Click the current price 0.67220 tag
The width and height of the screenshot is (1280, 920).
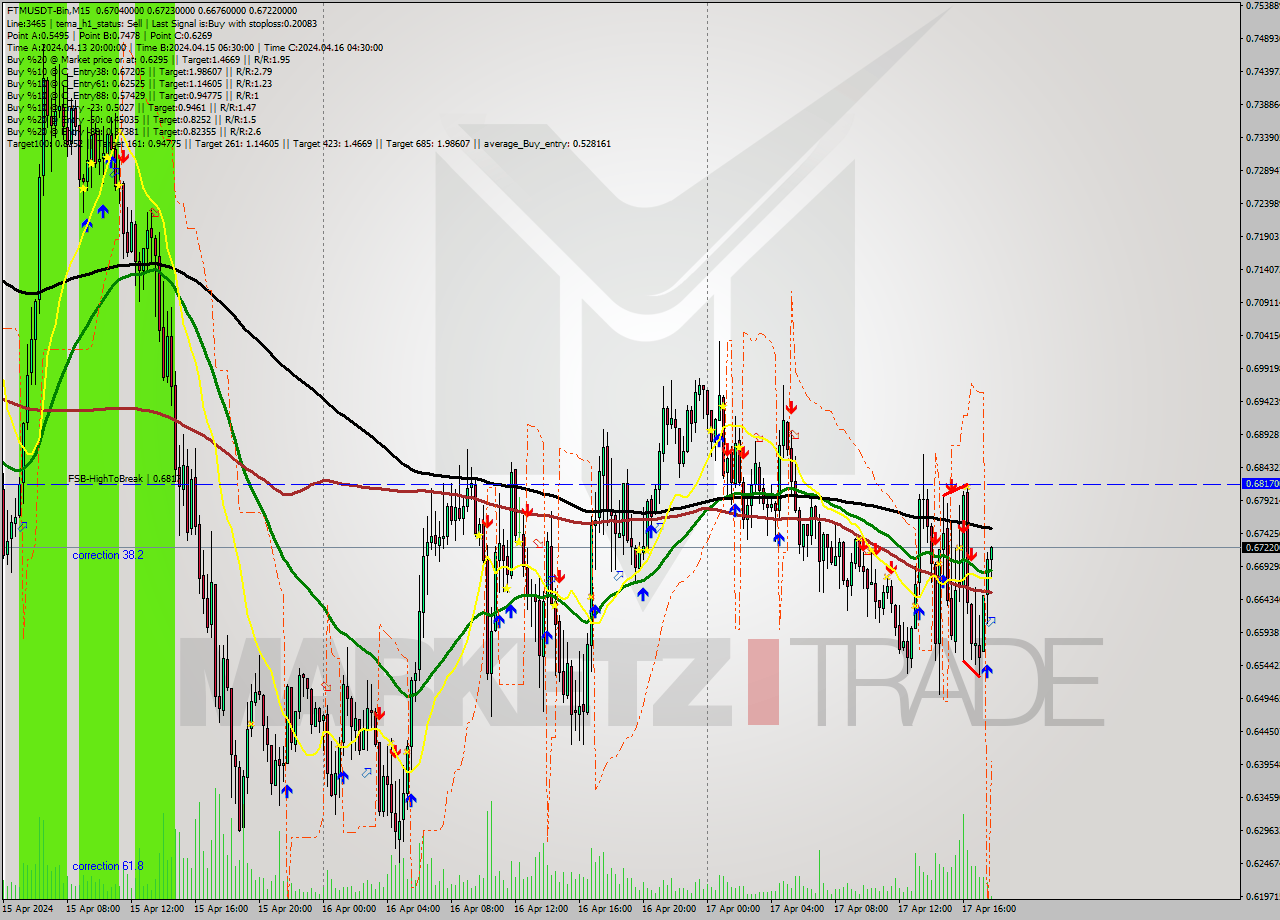[1260, 548]
